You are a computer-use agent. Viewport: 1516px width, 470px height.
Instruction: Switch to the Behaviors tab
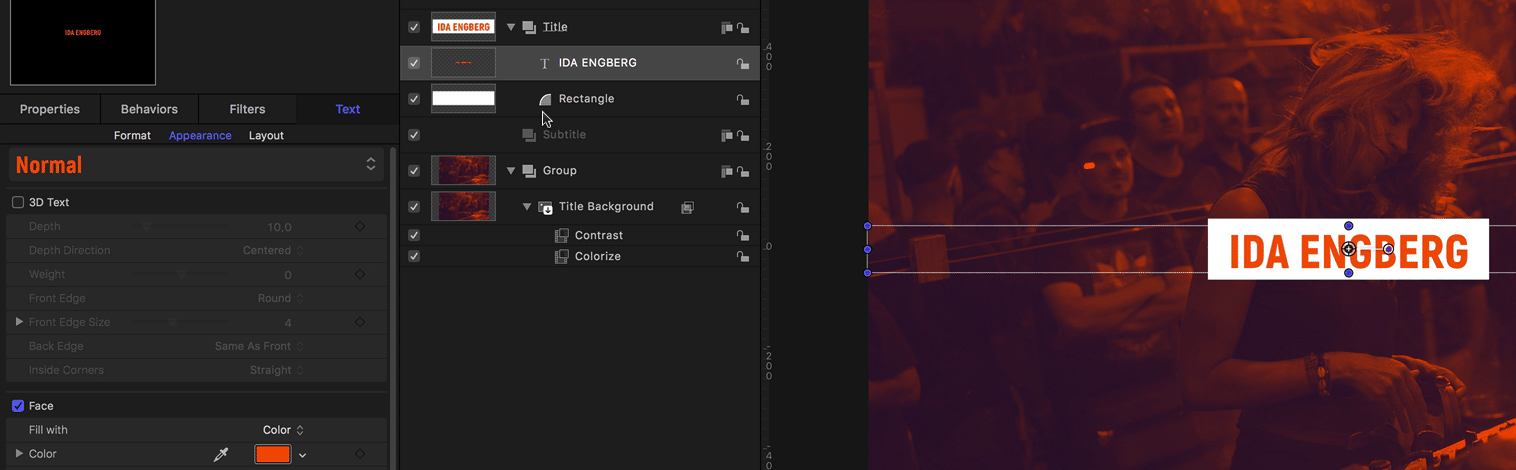point(149,109)
